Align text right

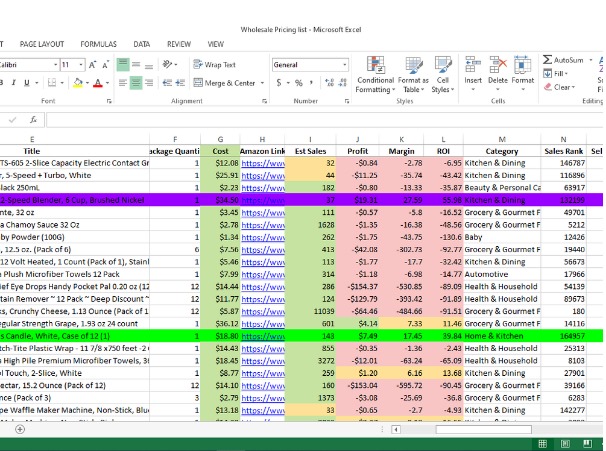point(149,83)
